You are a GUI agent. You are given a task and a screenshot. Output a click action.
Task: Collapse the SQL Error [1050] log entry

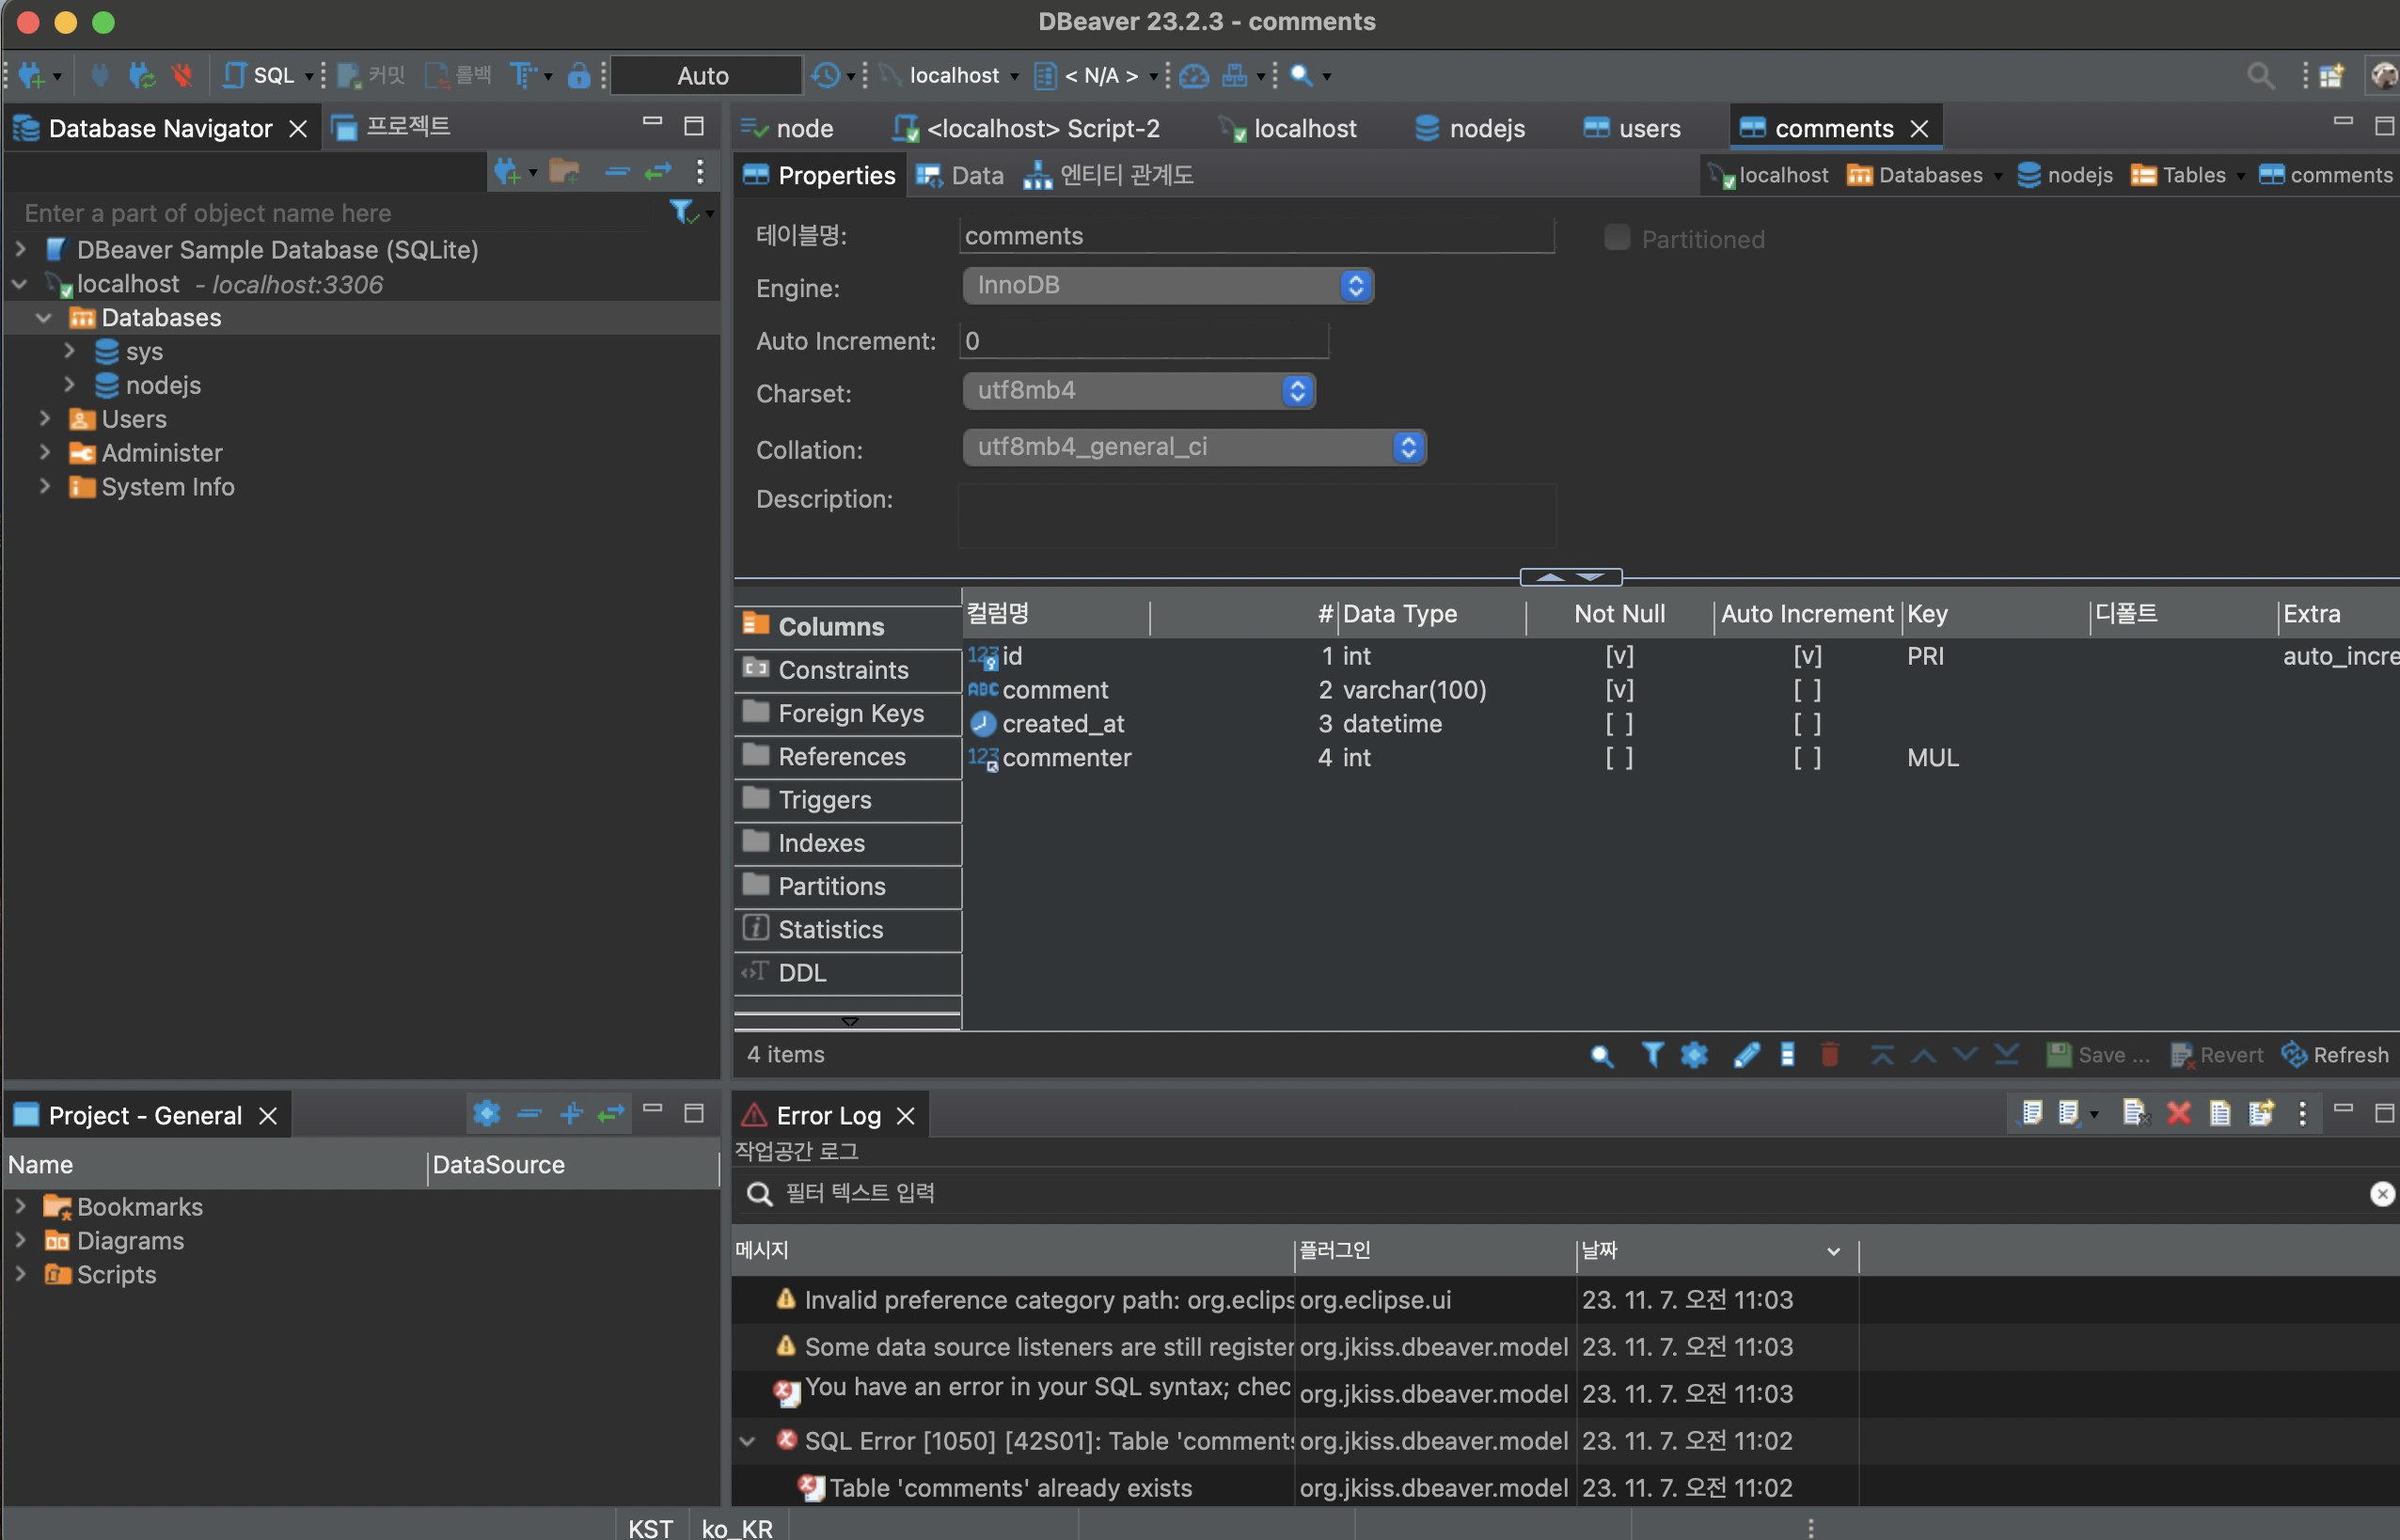747,1441
